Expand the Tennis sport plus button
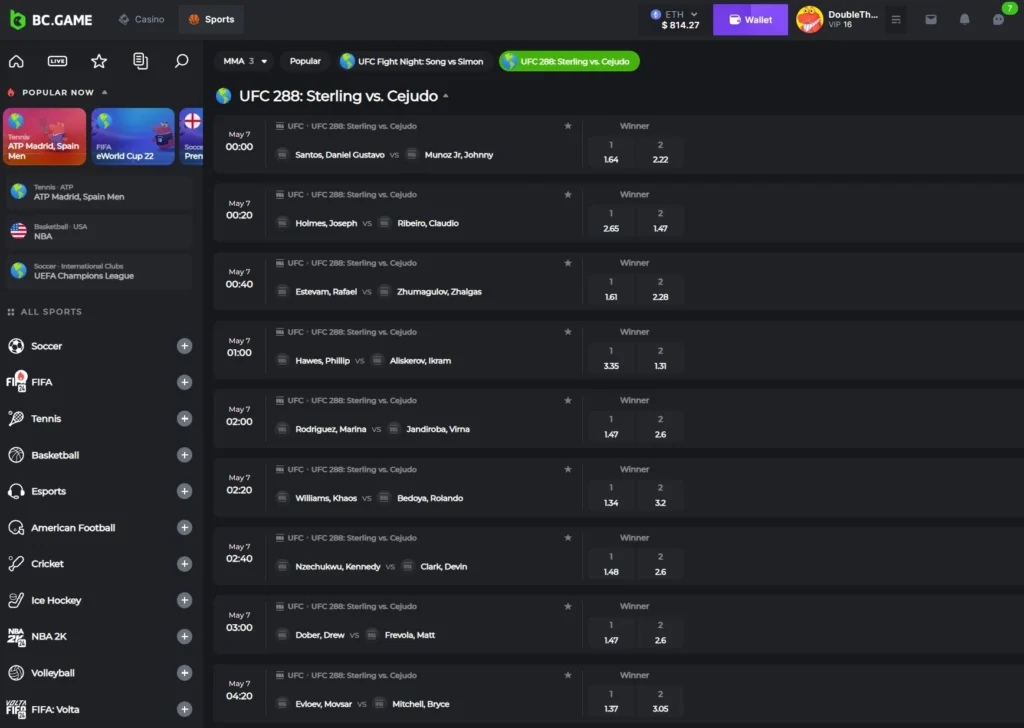 (x=185, y=419)
